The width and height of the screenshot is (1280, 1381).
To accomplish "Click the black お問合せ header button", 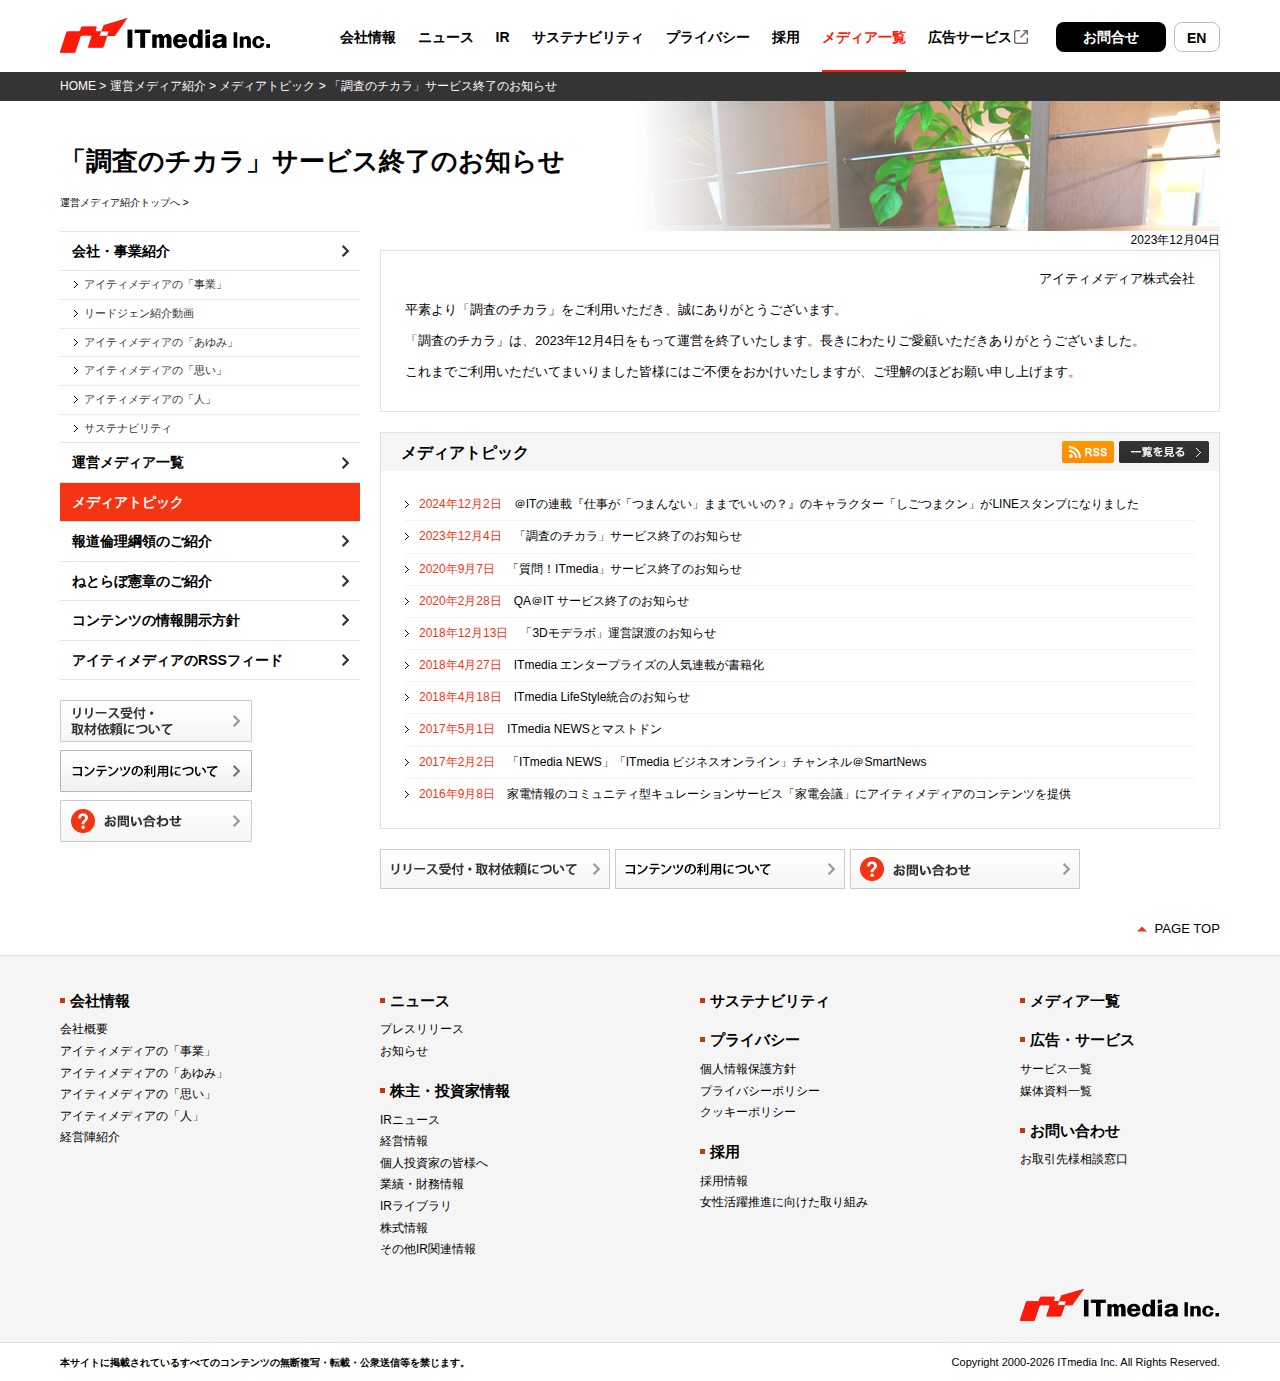I will click(1111, 37).
